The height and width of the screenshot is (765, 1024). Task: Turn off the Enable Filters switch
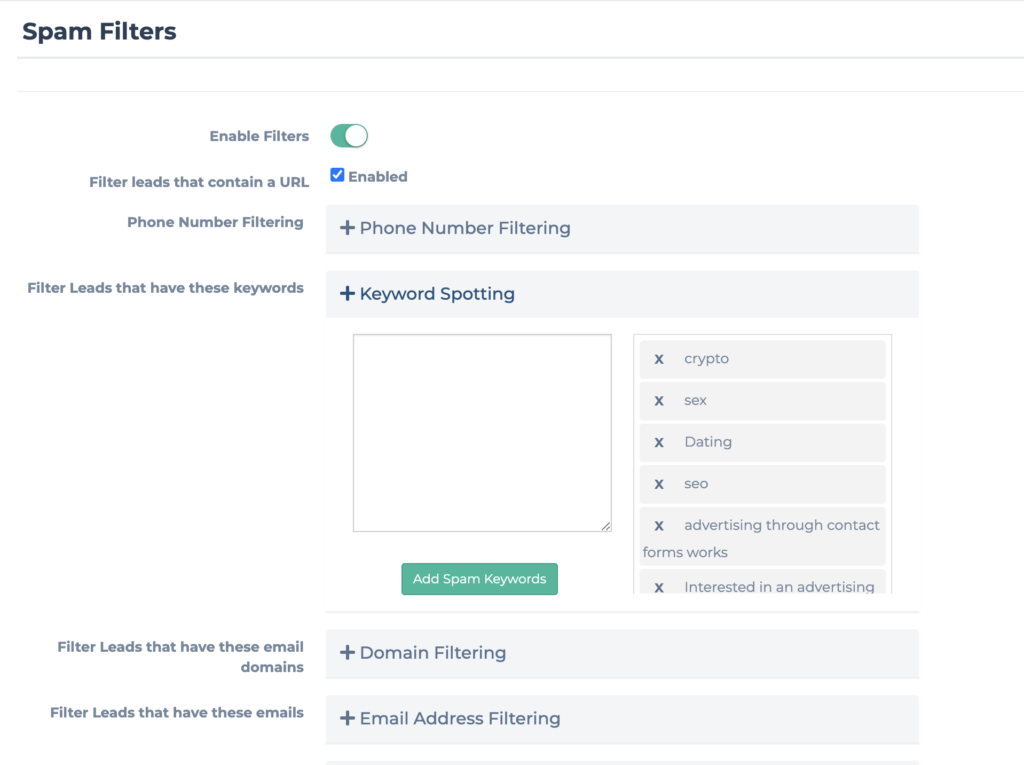(349, 136)
